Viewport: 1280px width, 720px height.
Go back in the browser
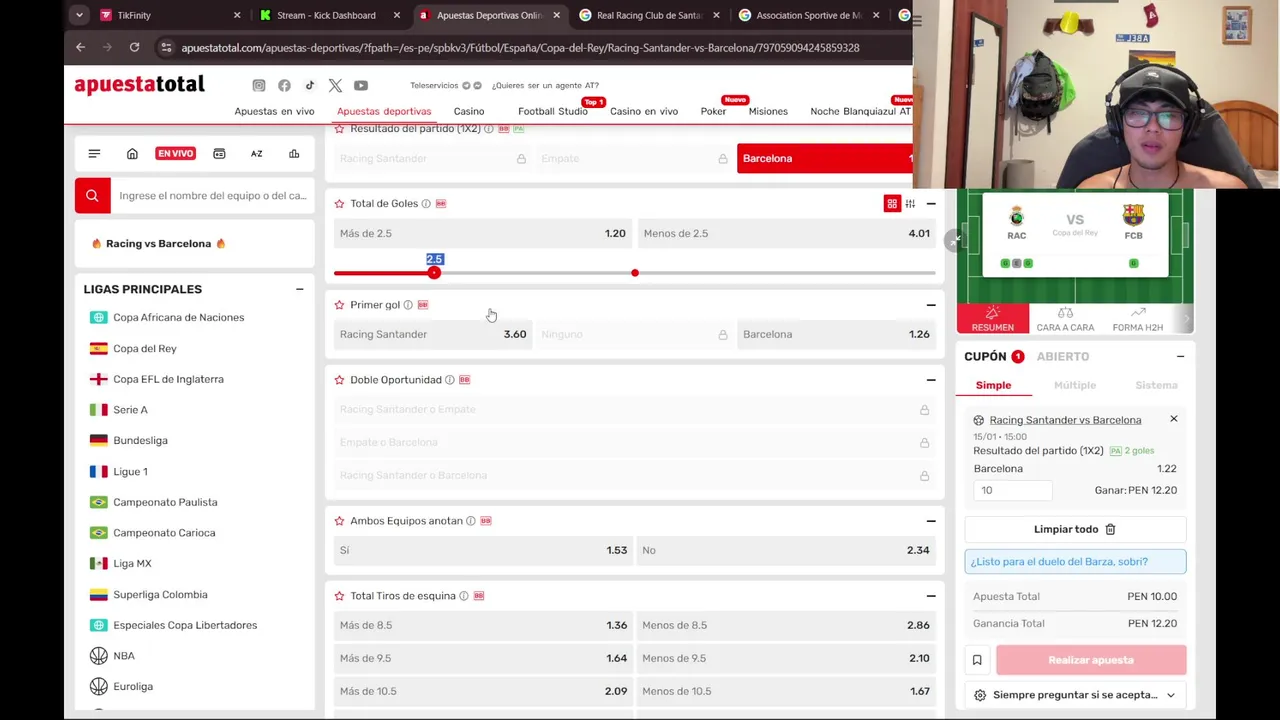pos(81,47)
